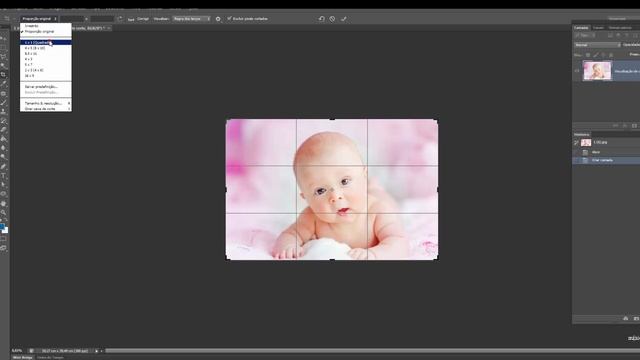Image resolution: width=640 pixels, height=360 pixels.
Task: Choose Irrestrito from the preset menu
Action: [46, 26]
